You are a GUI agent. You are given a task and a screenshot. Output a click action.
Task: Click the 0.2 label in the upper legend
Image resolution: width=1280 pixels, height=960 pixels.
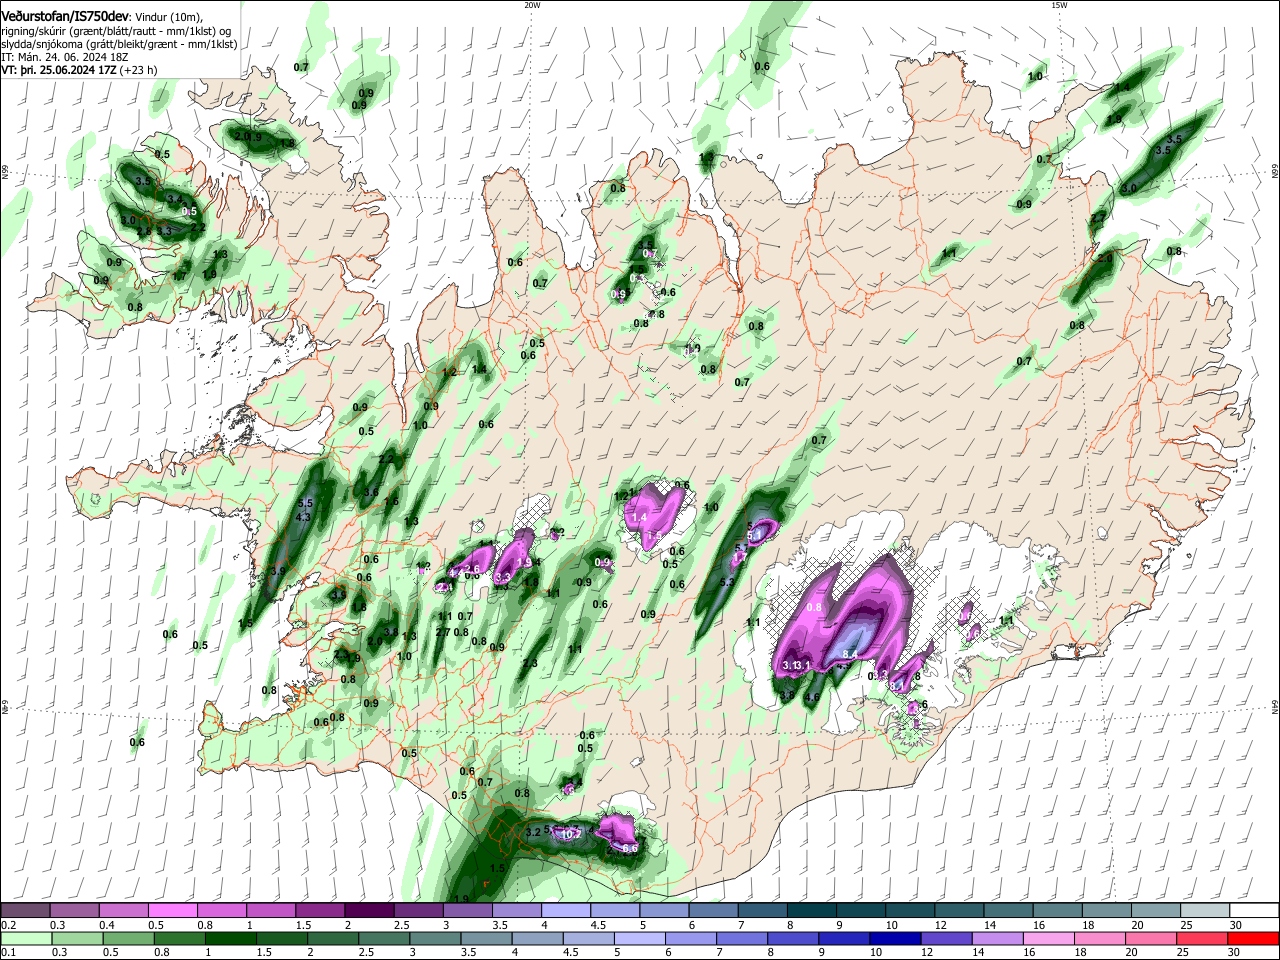[9, 926]
